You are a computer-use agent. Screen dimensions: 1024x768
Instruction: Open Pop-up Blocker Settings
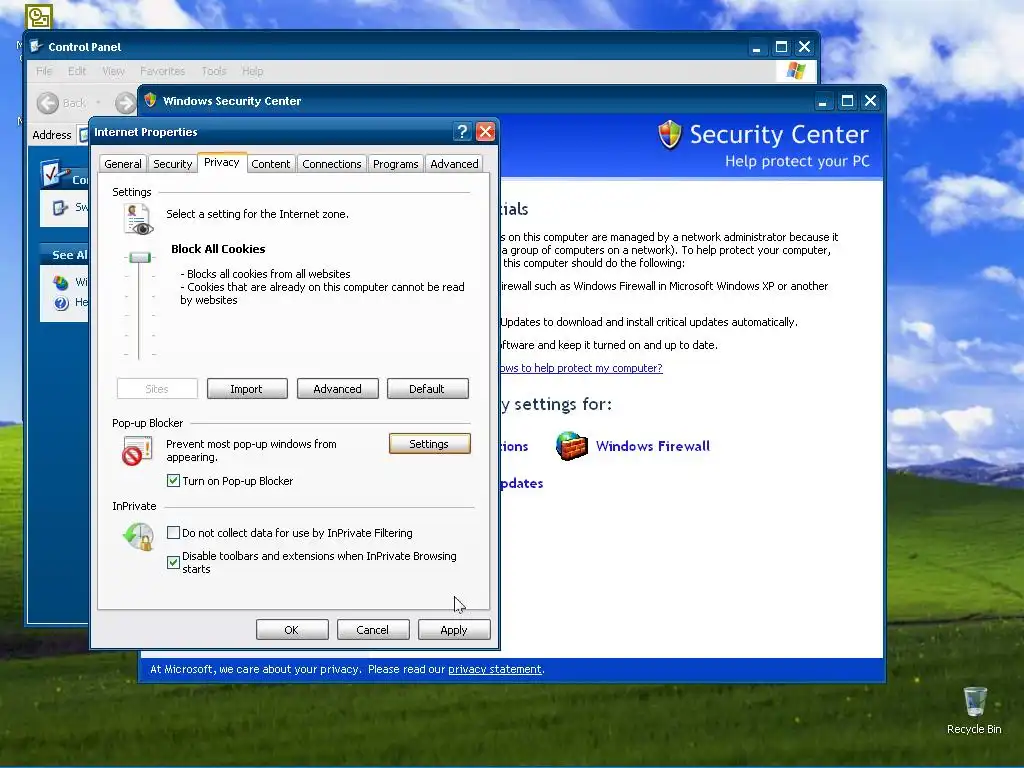429,443
